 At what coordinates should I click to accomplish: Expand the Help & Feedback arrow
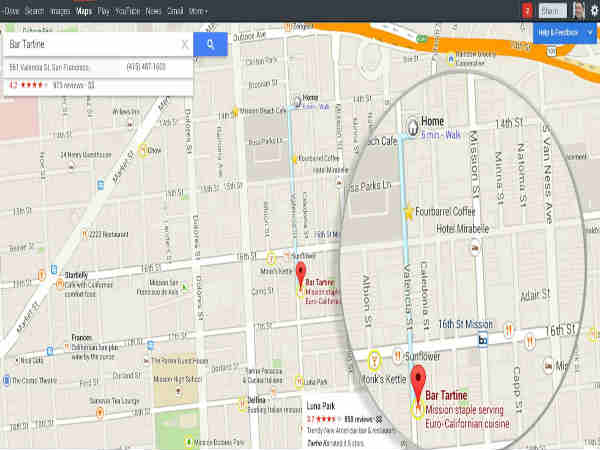point(590,33)
